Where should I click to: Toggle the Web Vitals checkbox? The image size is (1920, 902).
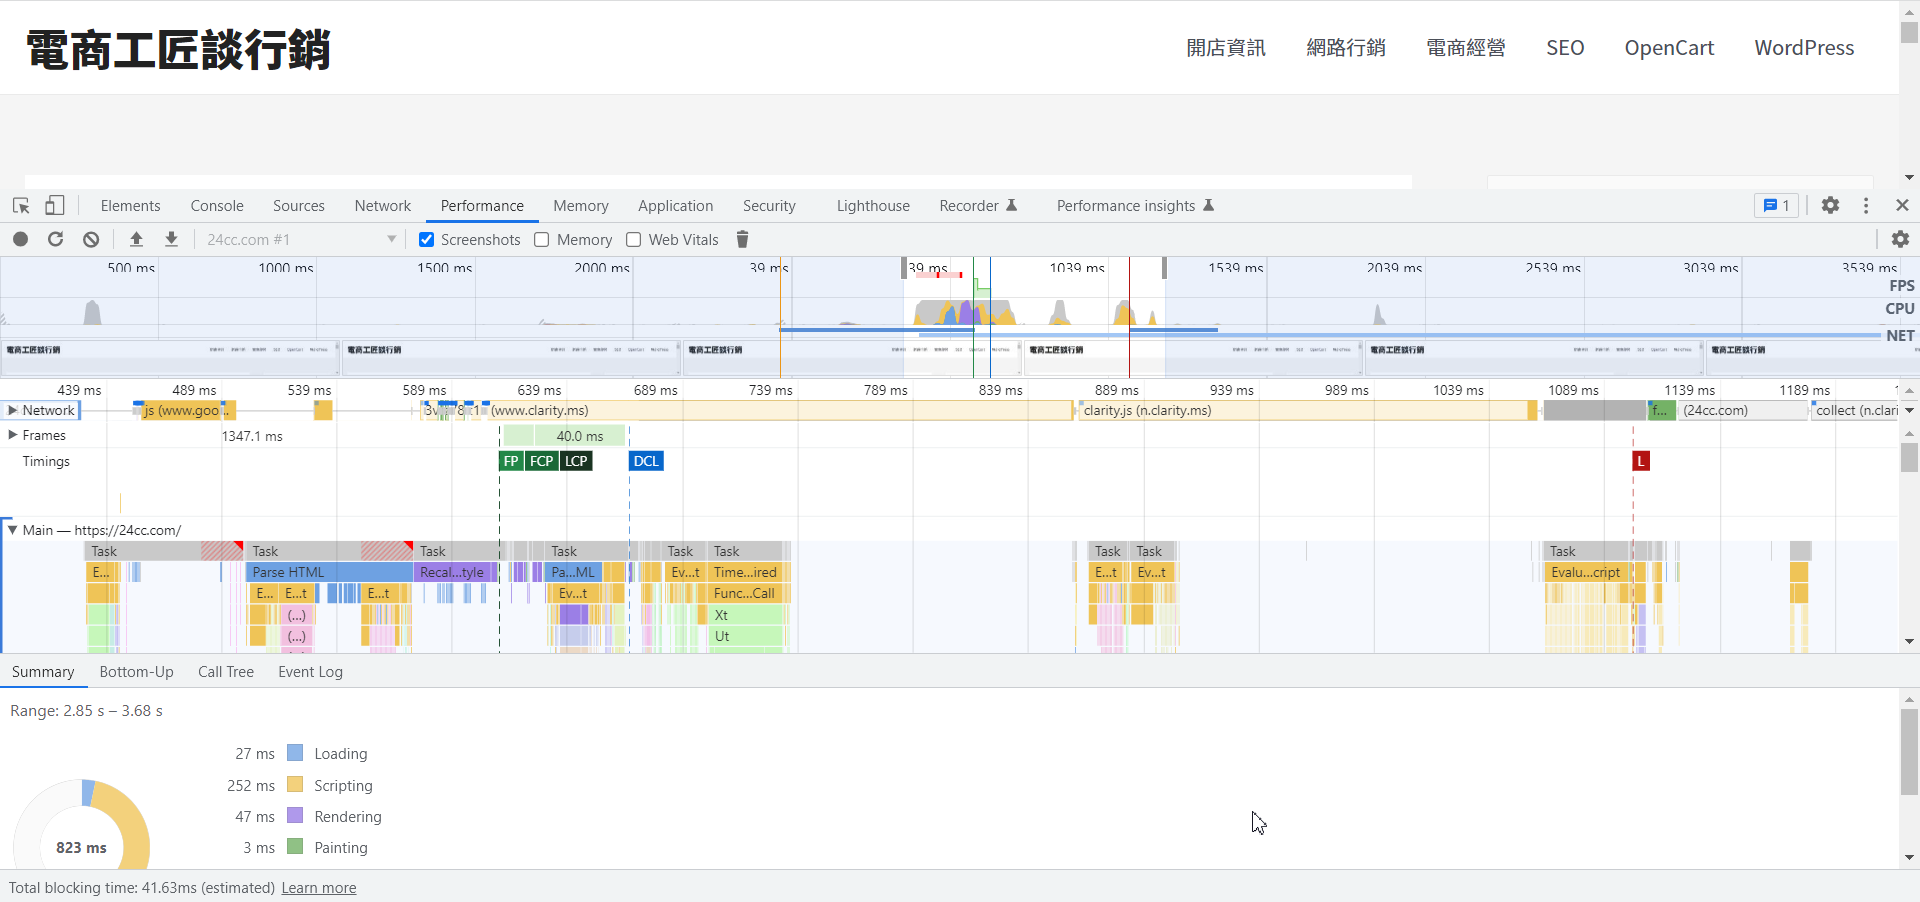pyautogui.click(x=634, y=240)
